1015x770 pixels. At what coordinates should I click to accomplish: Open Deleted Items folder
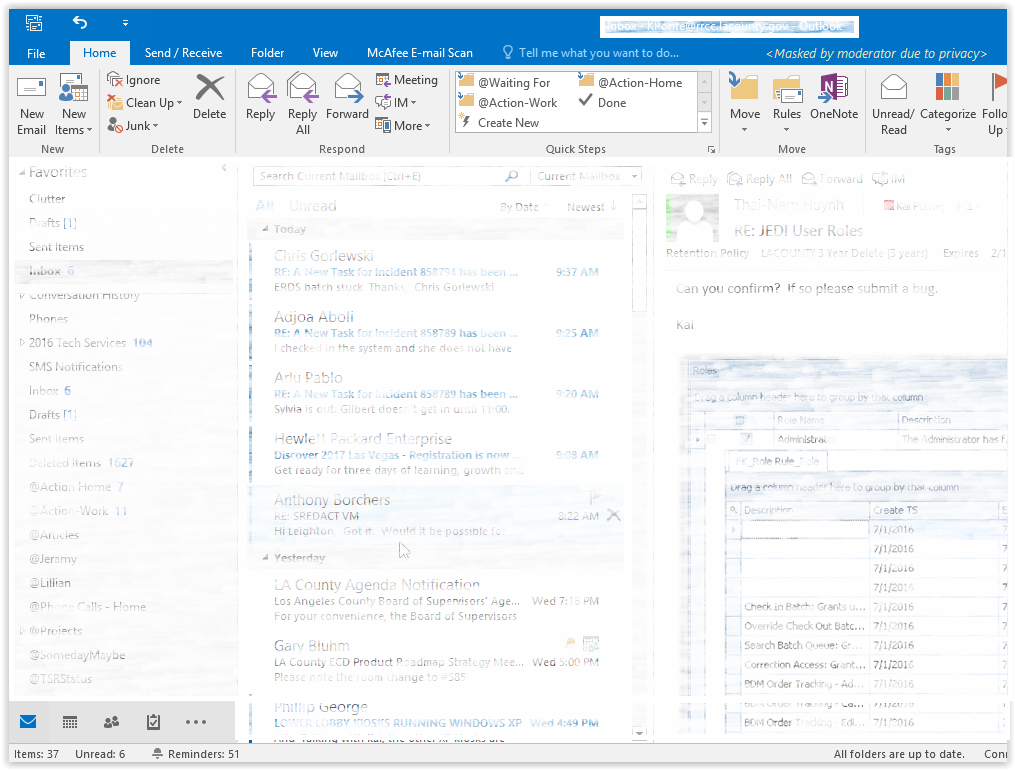pos(81,463)
